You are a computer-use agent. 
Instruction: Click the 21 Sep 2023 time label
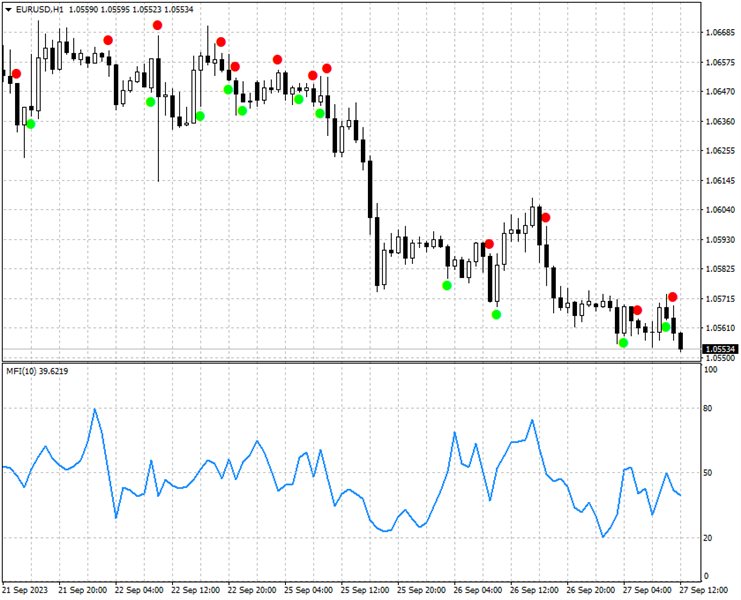coord(25,591)
